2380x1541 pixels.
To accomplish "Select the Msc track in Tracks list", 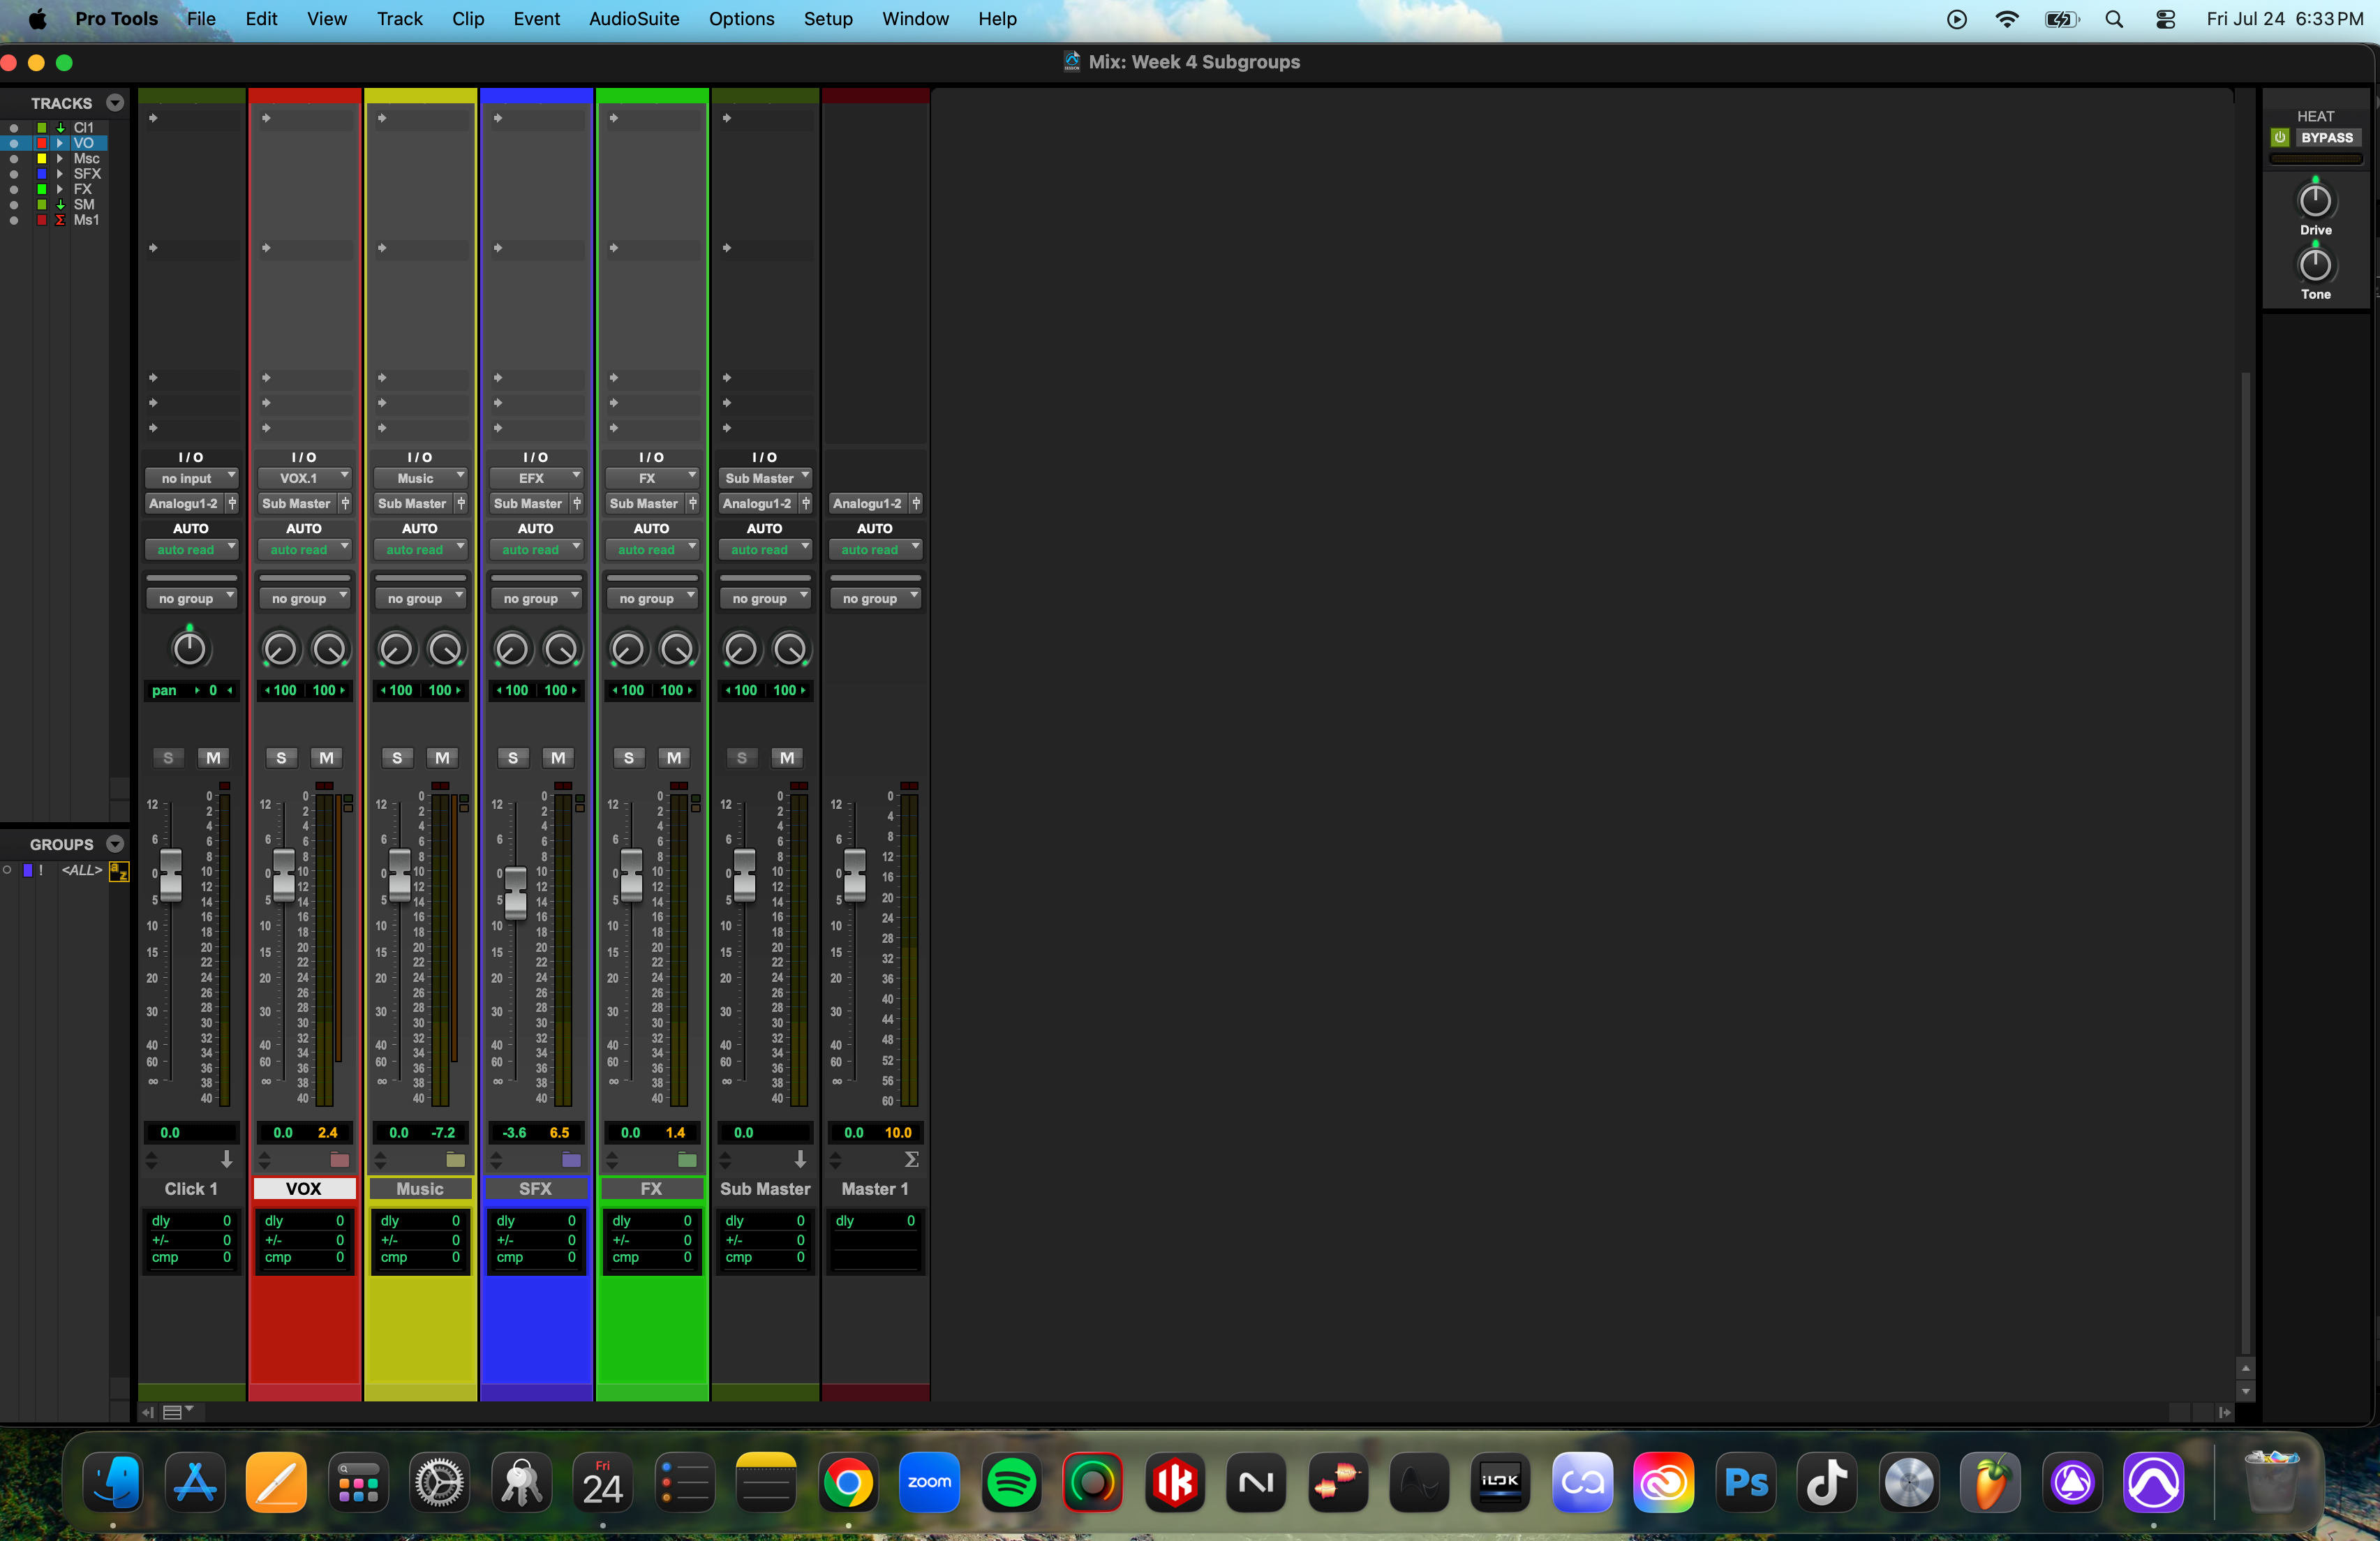I will pyautogui.click(x=86, y=158).
